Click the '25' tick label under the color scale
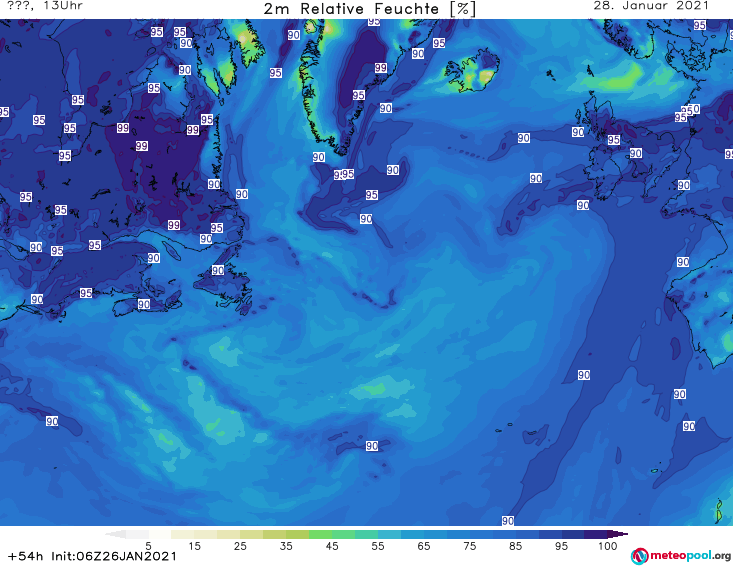733x566 pixels. (x=240, y=546)
